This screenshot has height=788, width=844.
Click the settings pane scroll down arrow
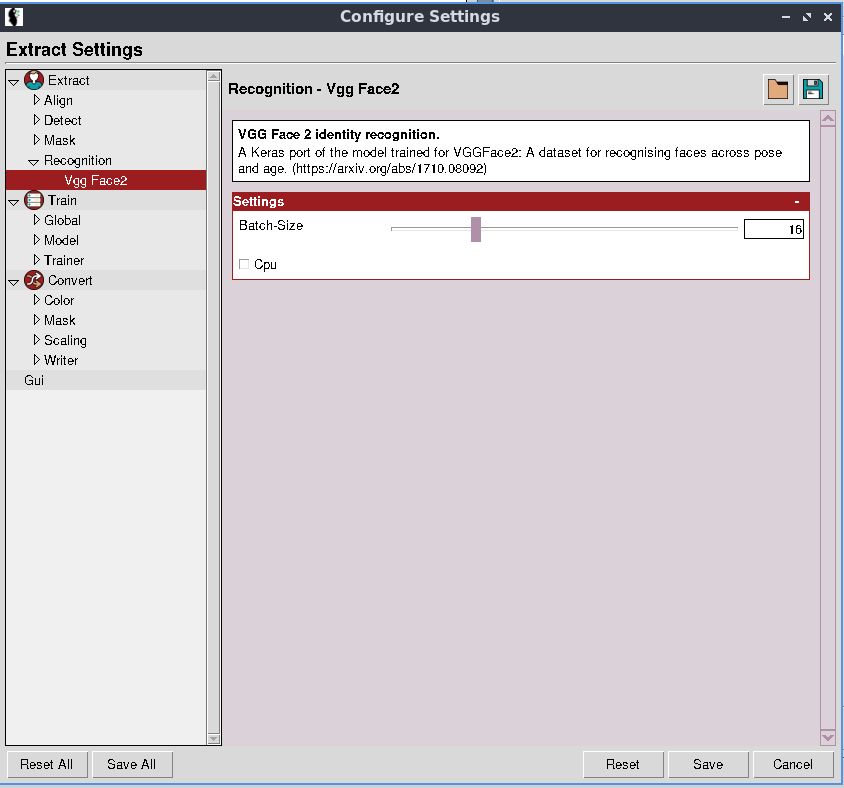(827, 737)
